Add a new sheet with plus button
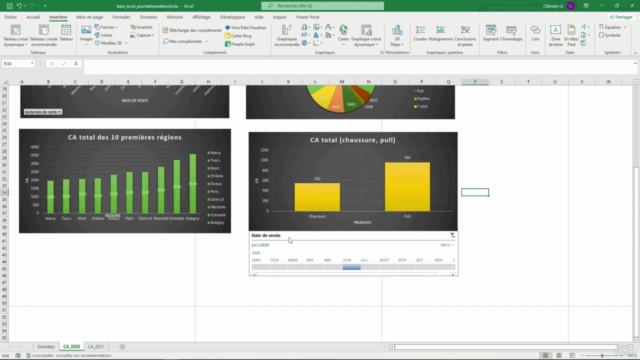 point(122,347)
